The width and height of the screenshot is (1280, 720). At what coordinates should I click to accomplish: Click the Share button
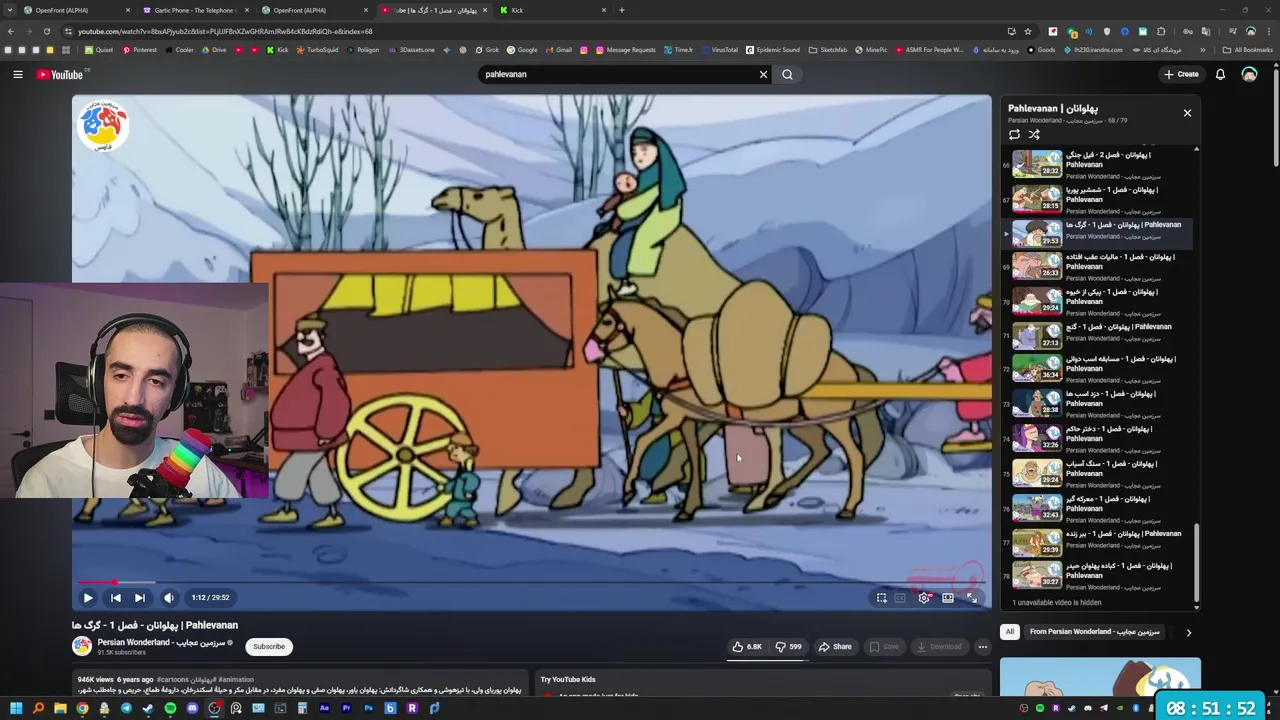point(835,647)
